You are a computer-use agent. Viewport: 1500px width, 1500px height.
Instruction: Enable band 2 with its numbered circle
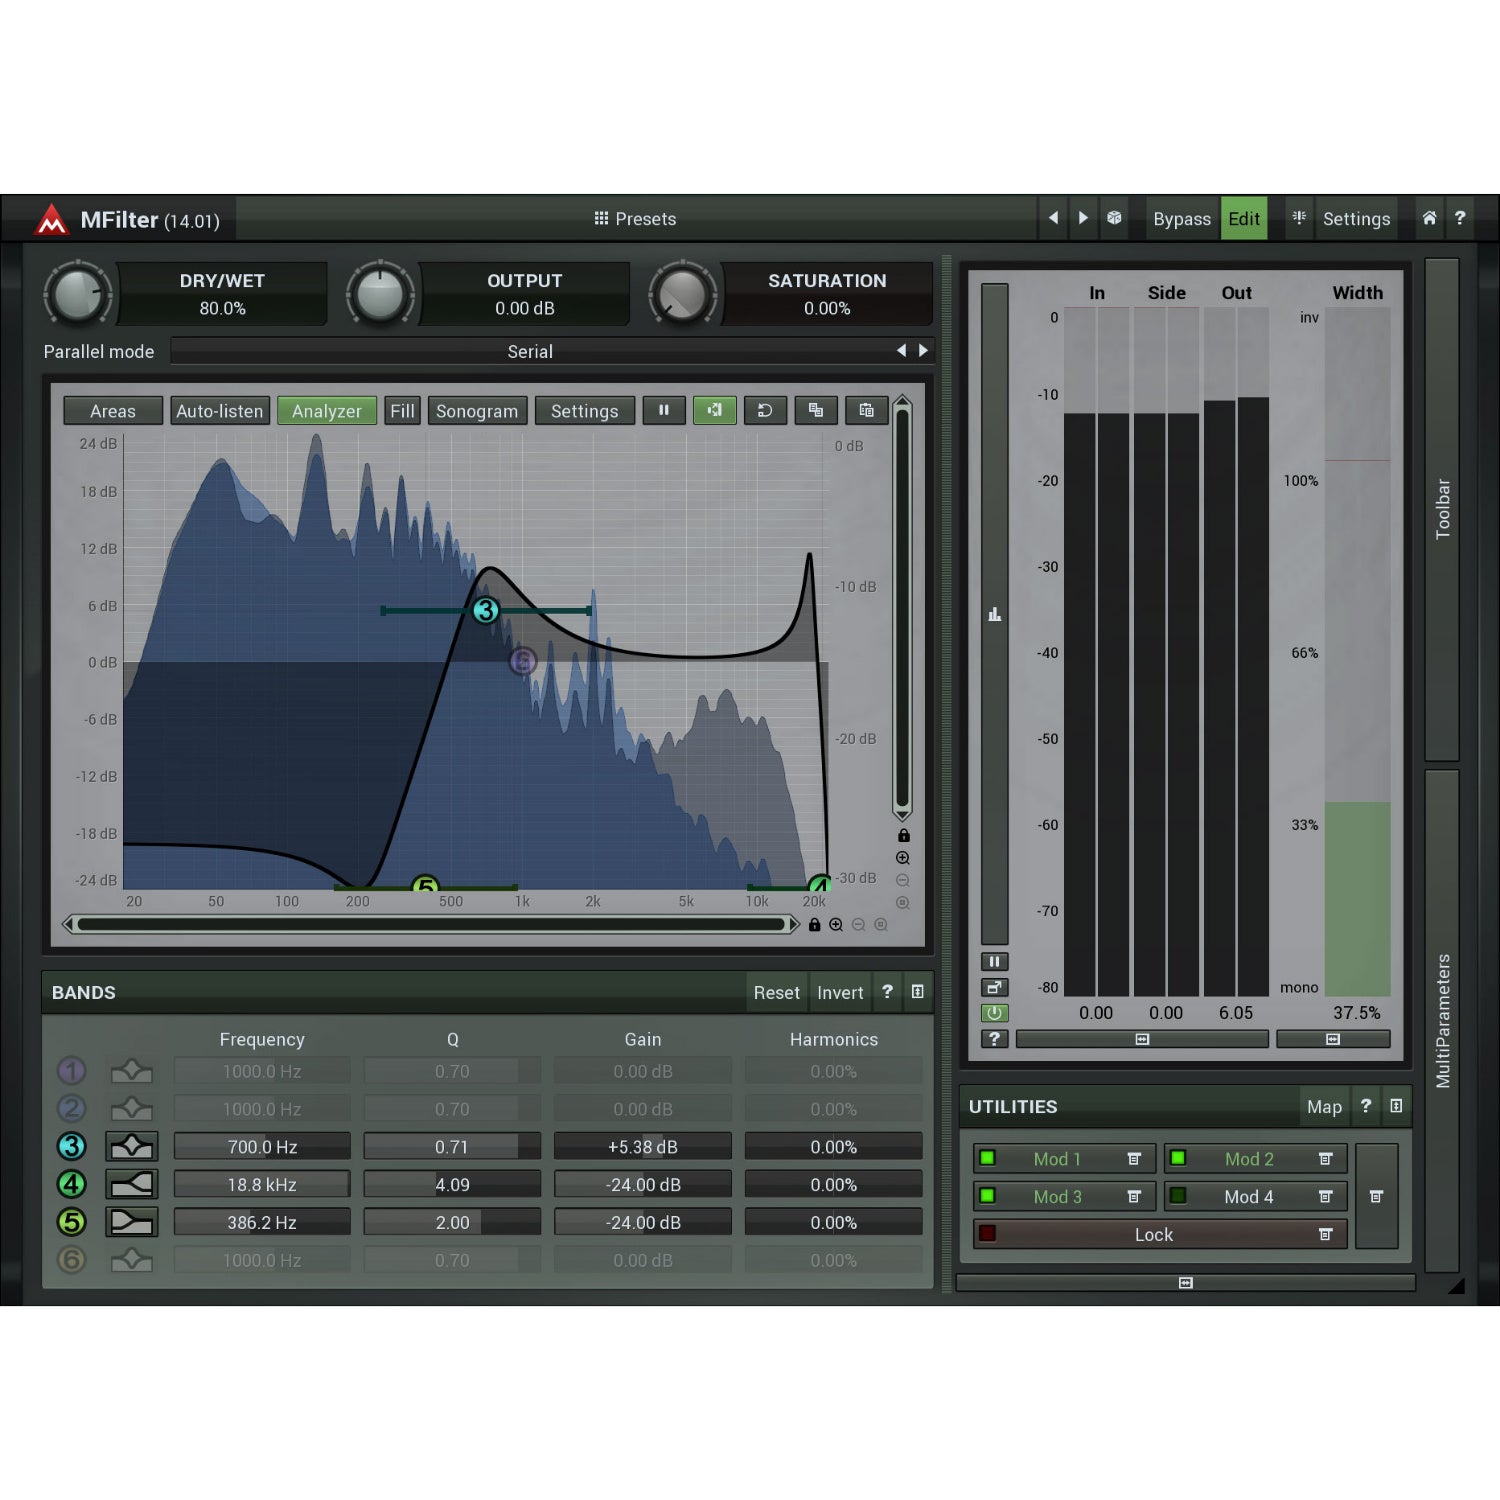[71, 1109]
